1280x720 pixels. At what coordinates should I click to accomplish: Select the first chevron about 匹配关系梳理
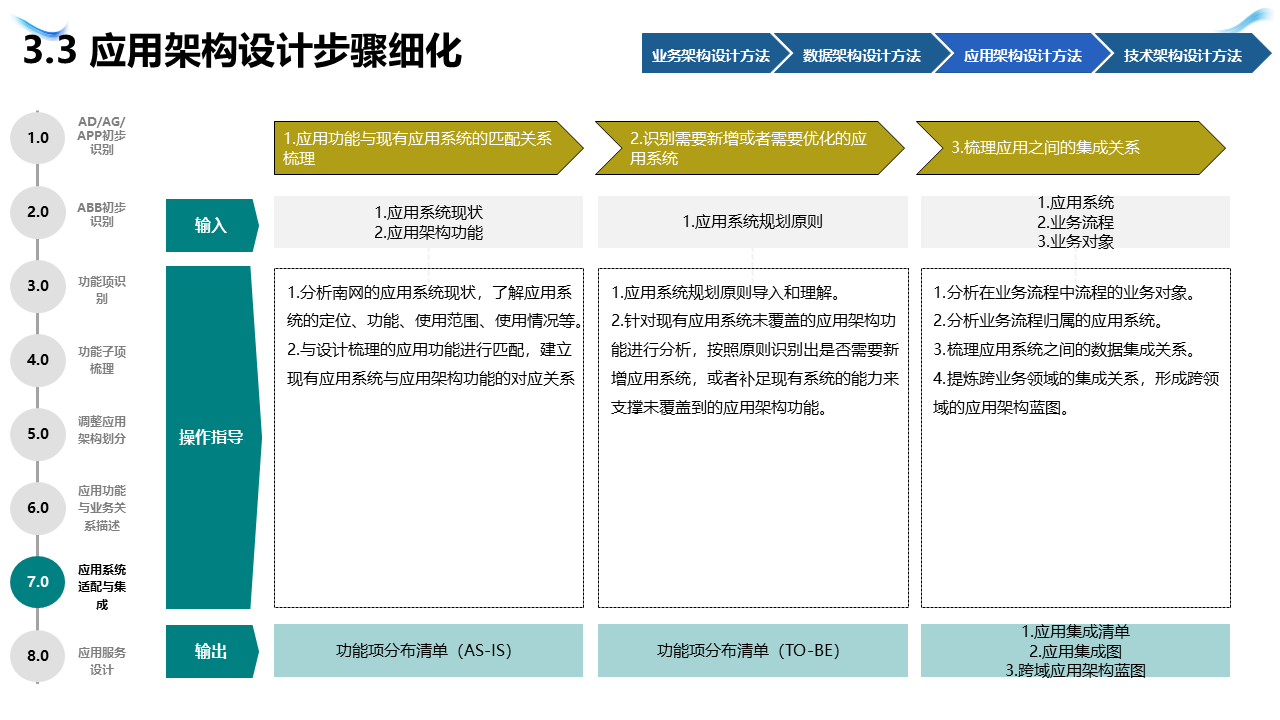428,148
